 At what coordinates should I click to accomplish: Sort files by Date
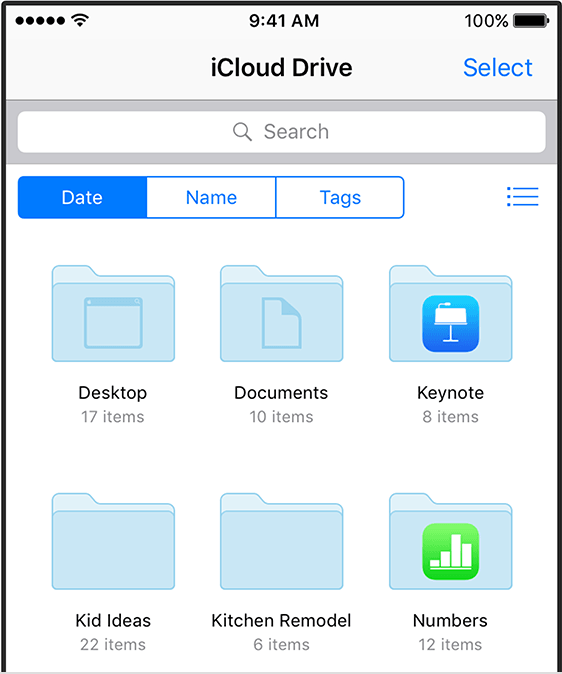pos(82,197)
